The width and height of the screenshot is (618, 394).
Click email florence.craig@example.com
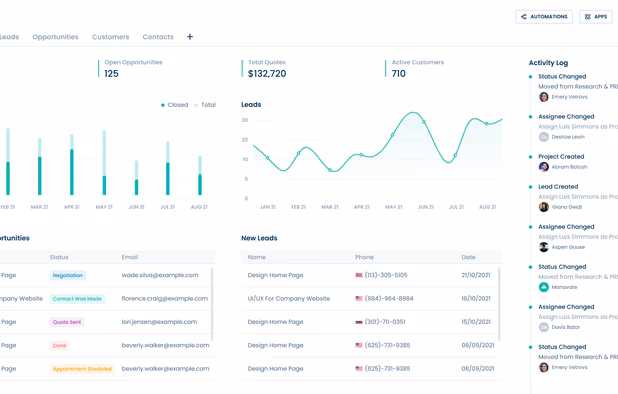[x=165, y=298]
